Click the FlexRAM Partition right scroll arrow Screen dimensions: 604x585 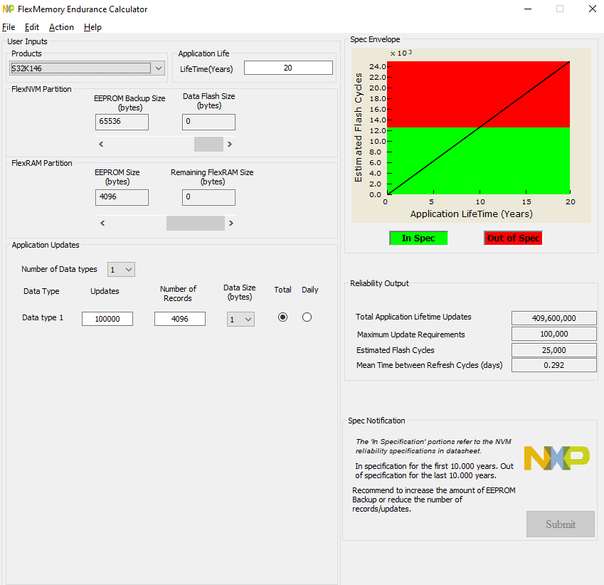click(231, 223)
